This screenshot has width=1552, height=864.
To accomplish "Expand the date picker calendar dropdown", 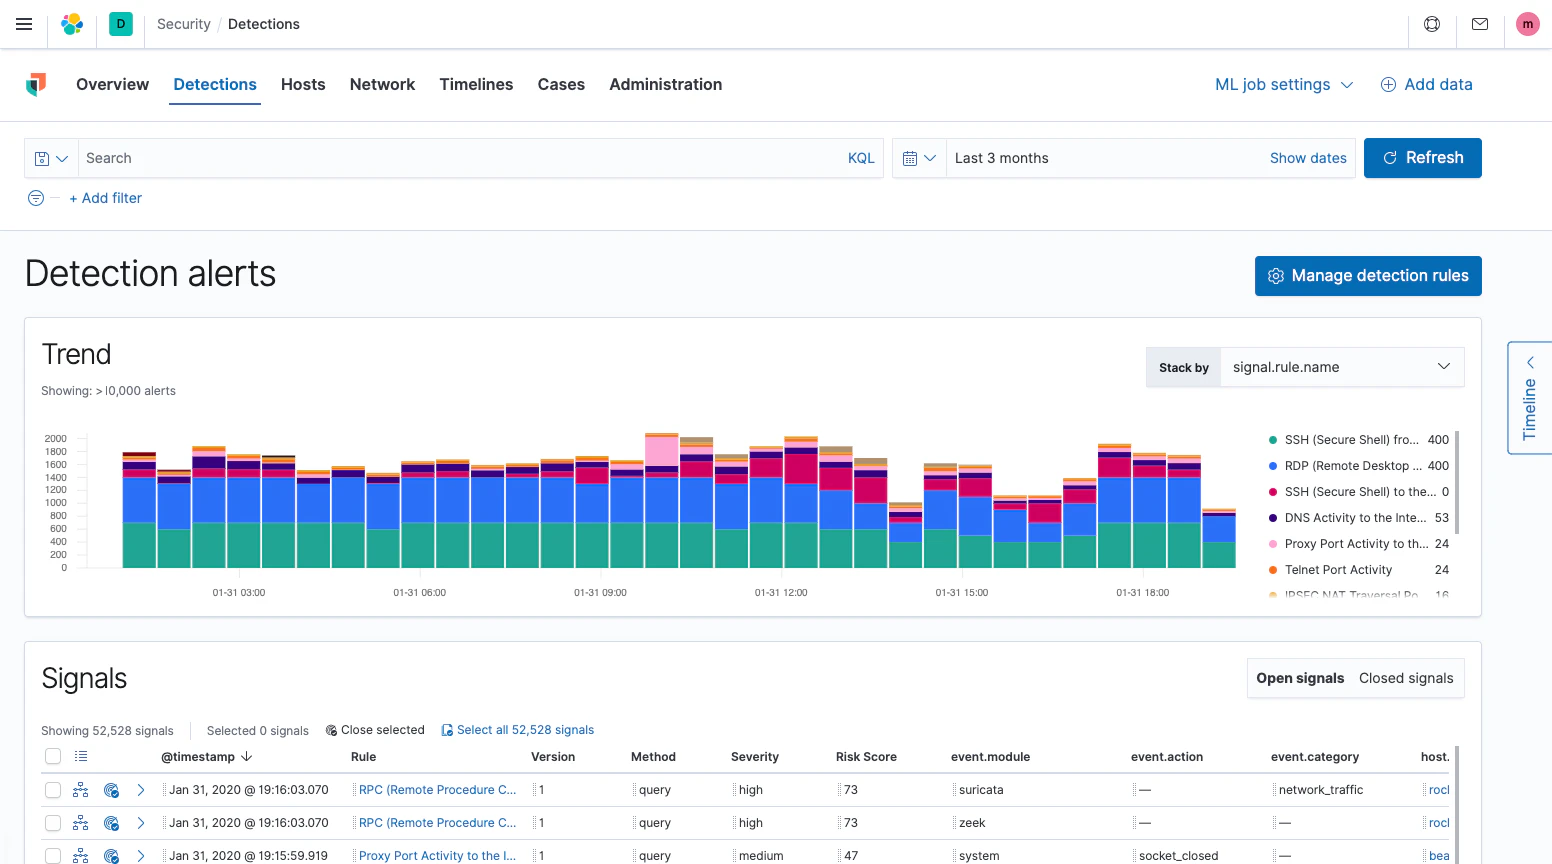I will point(919,157).
